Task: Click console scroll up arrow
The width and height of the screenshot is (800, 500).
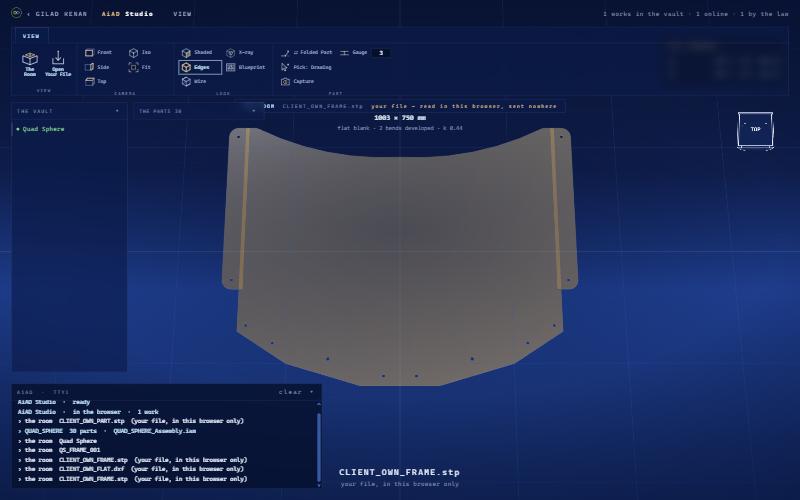Action: coord(319,404)
